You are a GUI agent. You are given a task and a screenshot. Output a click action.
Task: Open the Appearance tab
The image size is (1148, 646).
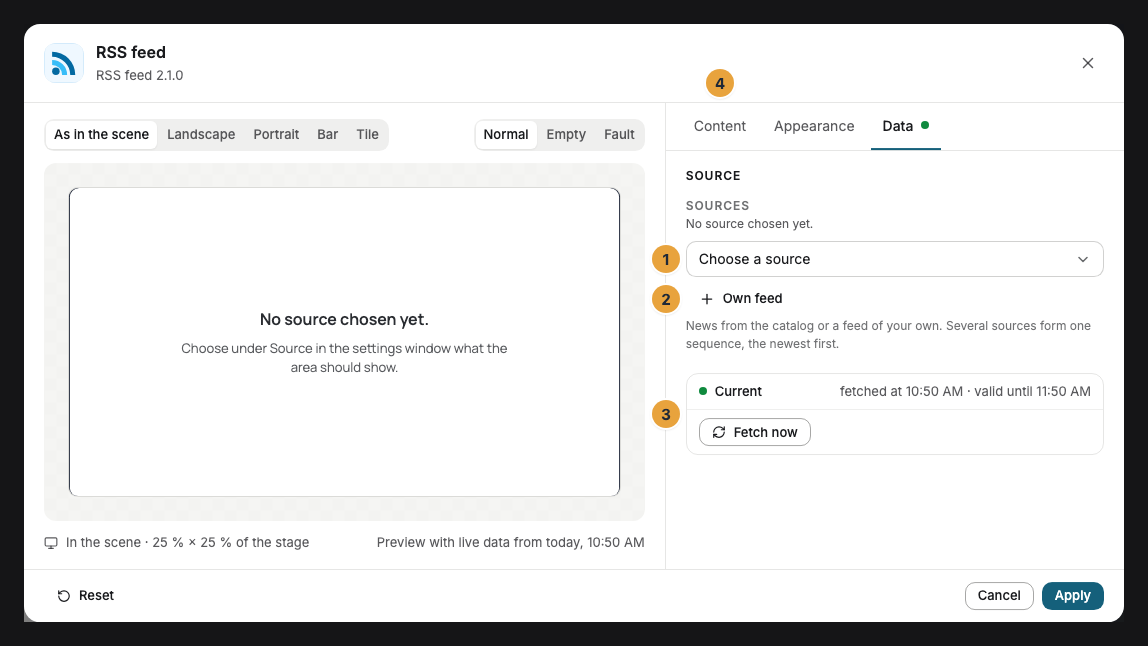point(813,126)
